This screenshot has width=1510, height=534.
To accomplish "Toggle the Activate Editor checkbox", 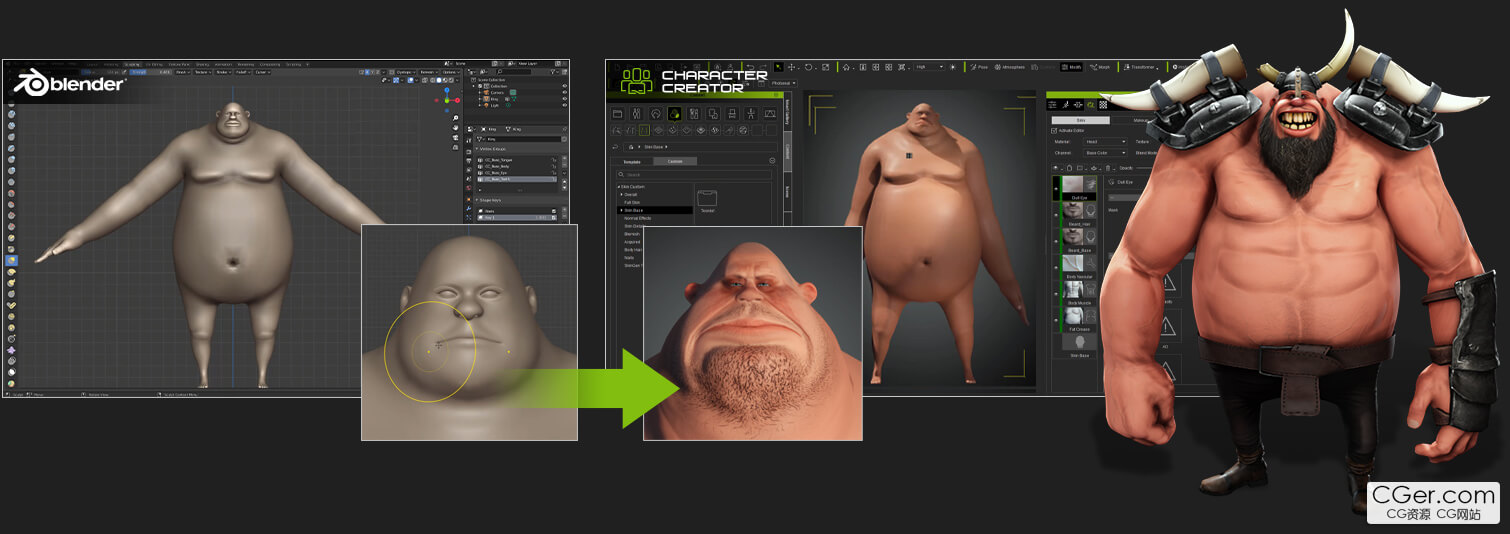I will pos(1054,131).
